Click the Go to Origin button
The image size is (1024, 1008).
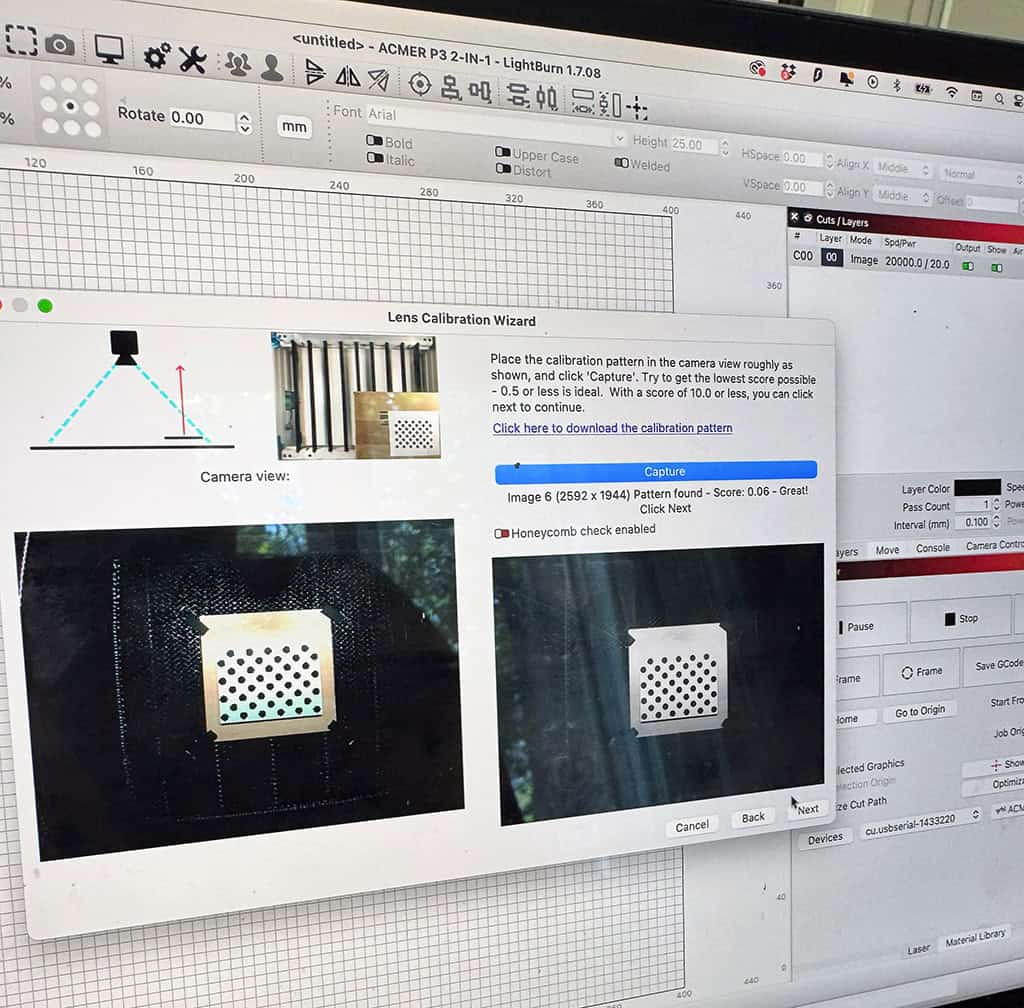[x=920, y=712]
